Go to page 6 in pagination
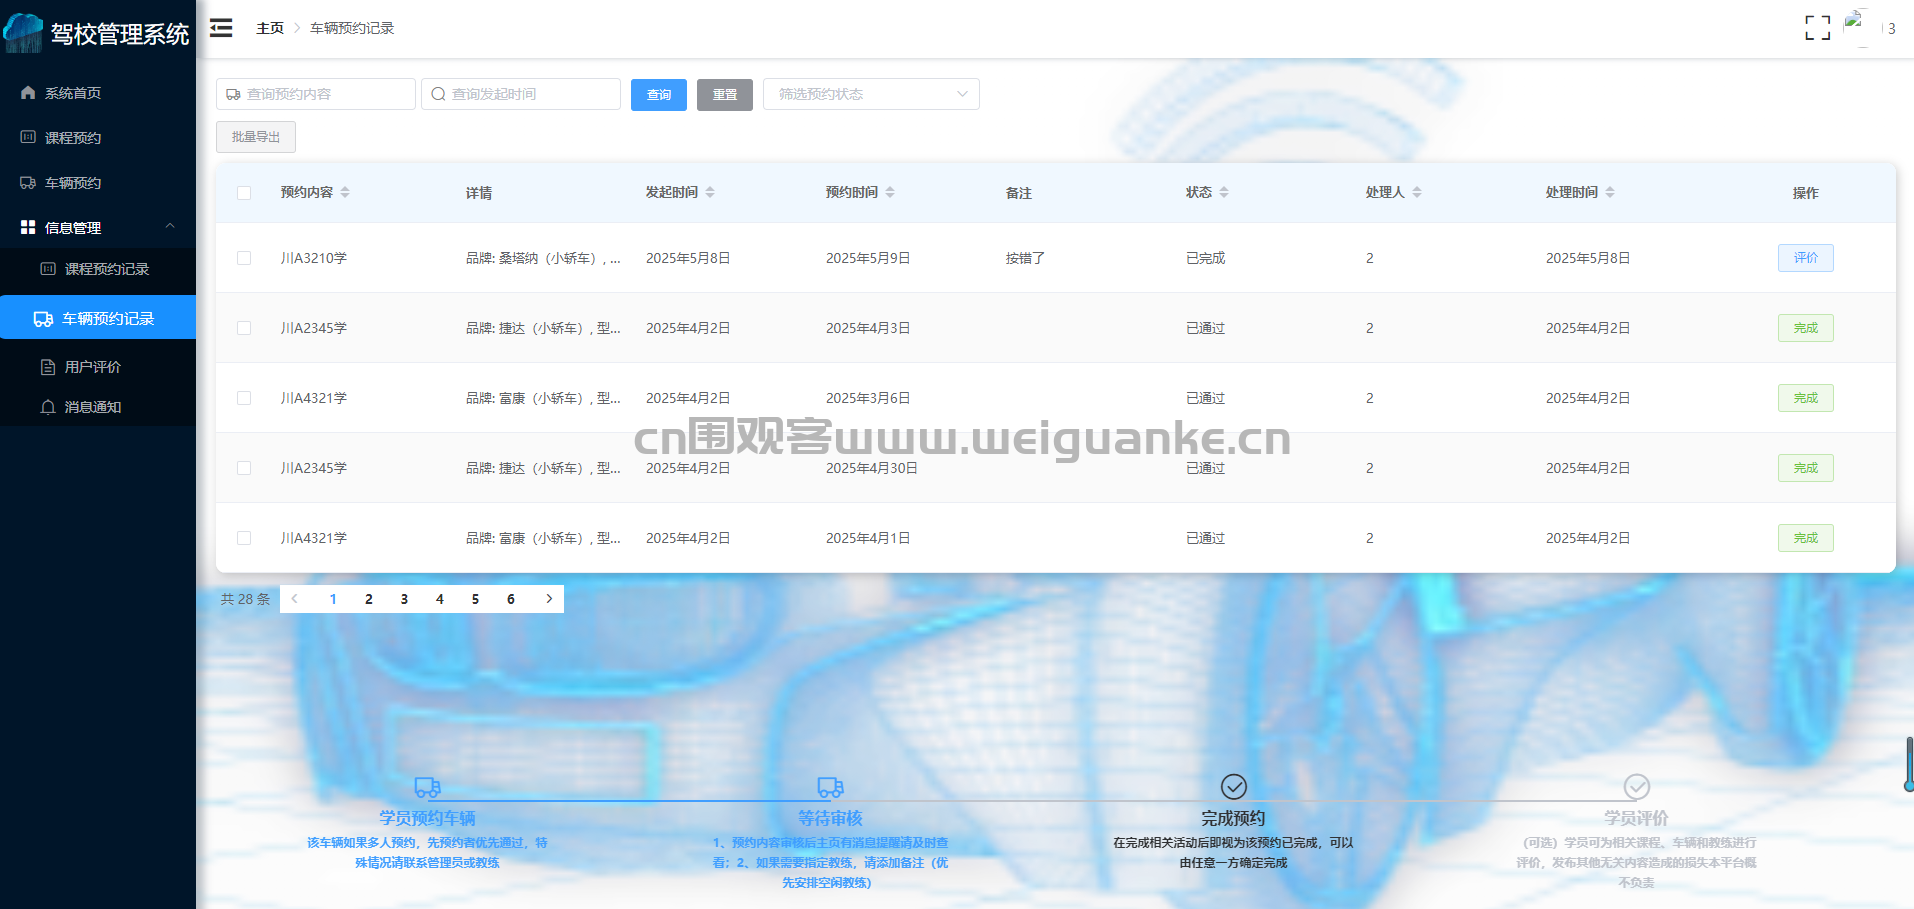Viewport: 1914px width, 909px height. tap(511, 599)
